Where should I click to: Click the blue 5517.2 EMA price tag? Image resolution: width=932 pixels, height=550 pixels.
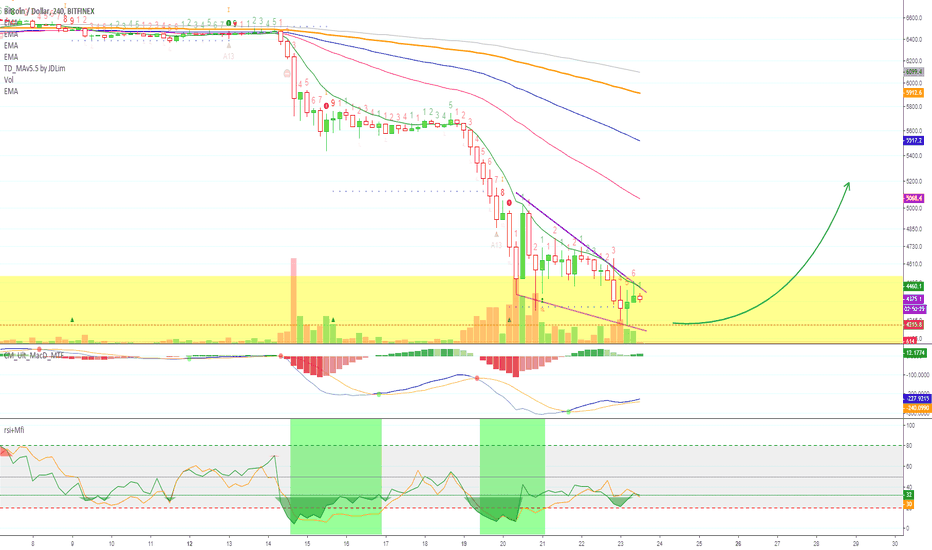pyautogui.click(x=914, y=141)
